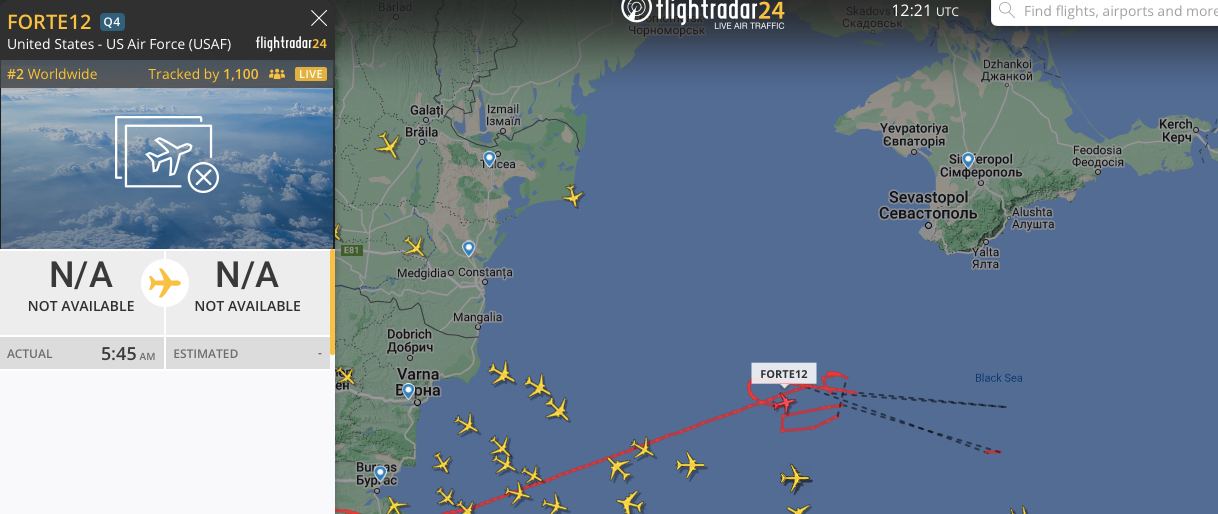The width and height of the screenshot is (1218, 514).
Task: Select the airport pin near Constanța
Action: (x=468, y=248)
